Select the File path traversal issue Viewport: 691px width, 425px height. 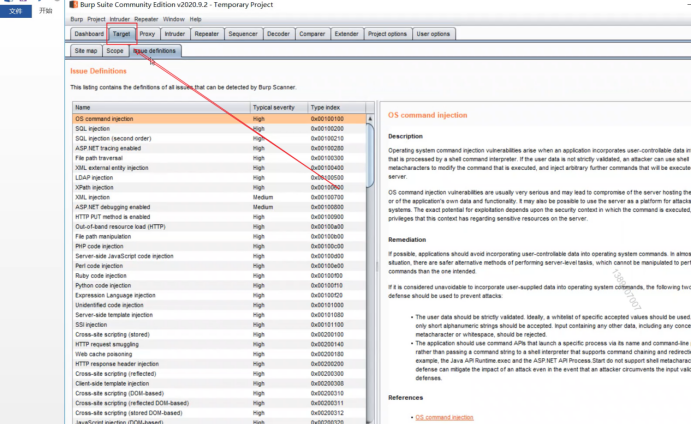(219, 158)
